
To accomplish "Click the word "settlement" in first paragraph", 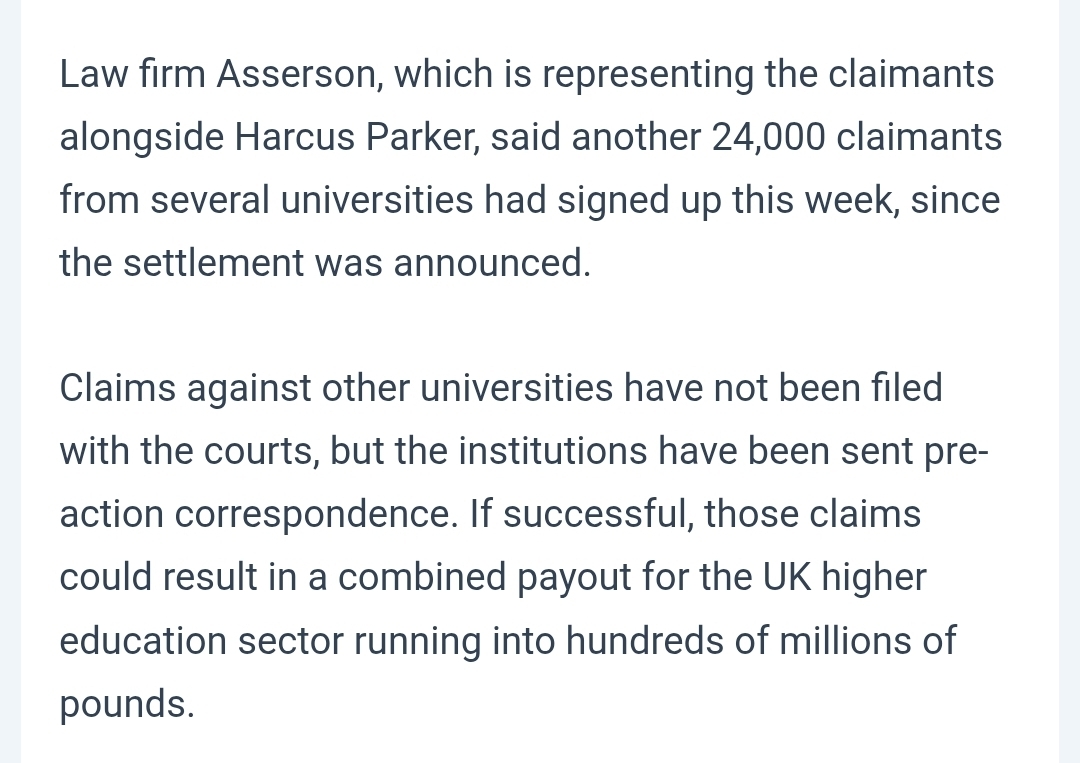I will click(x=214, y=263).
